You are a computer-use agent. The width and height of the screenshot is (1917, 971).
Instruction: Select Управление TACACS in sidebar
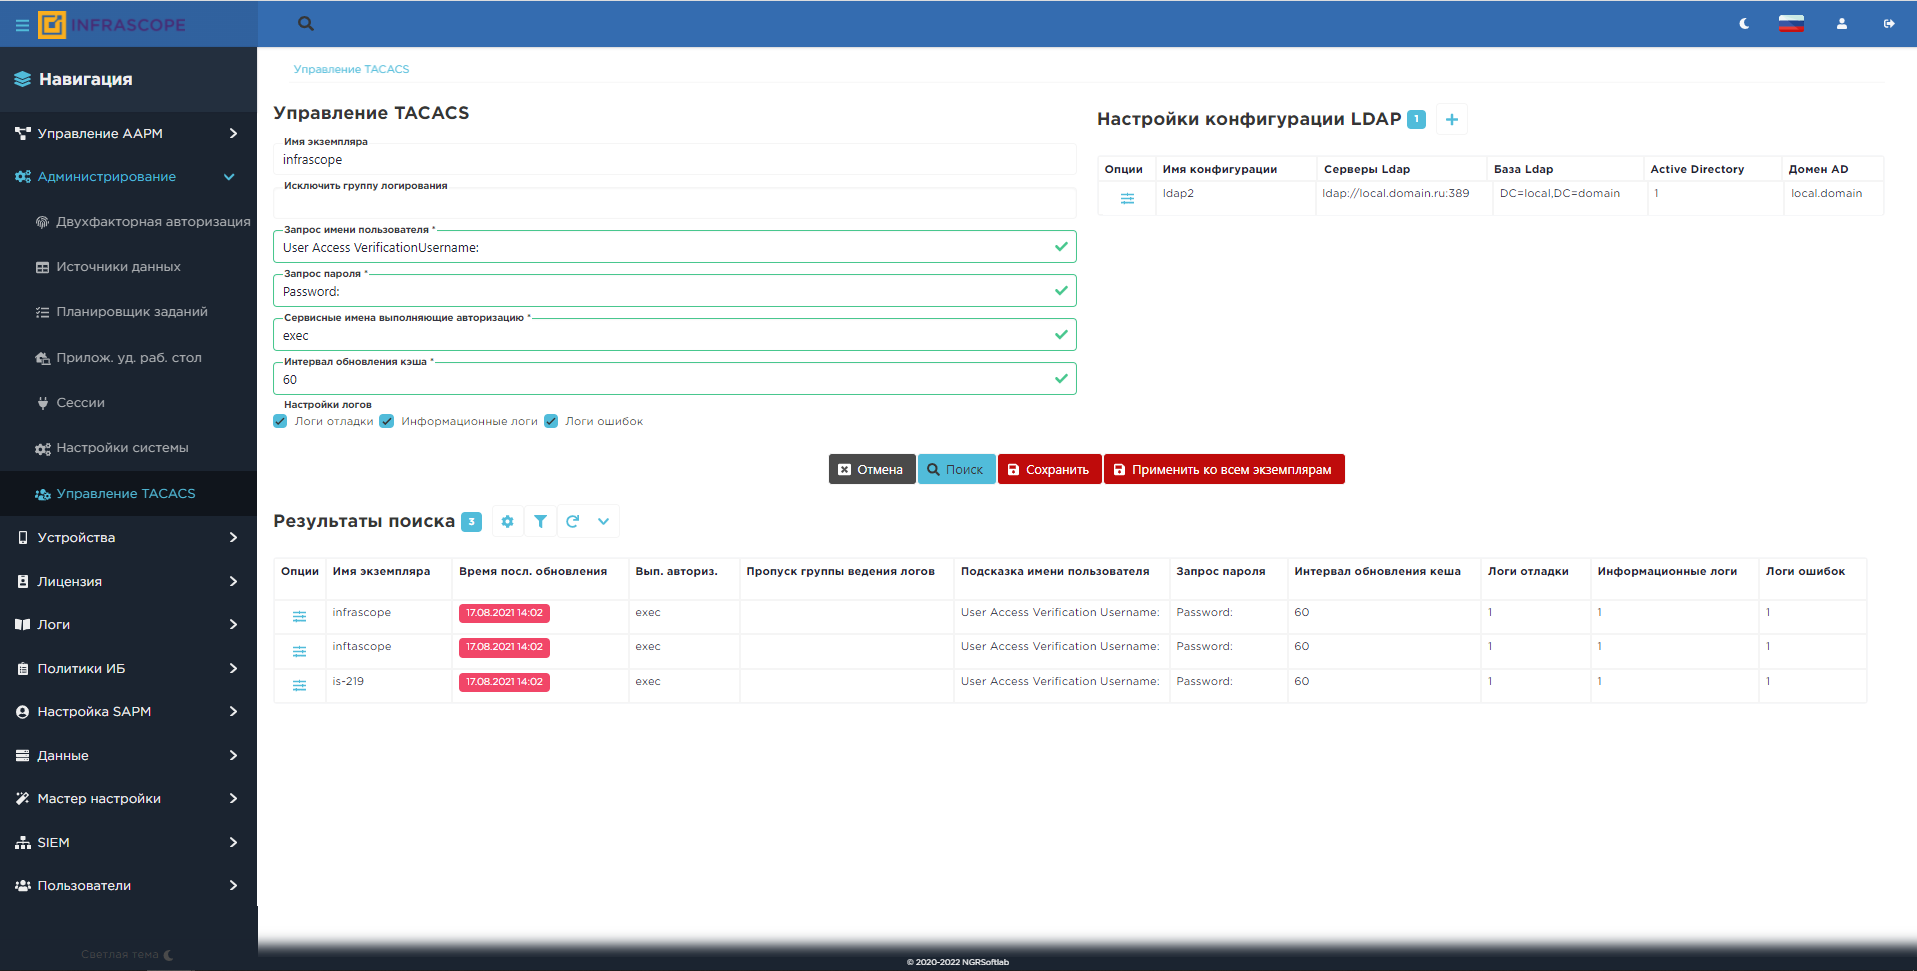click(x=128, y=494)
